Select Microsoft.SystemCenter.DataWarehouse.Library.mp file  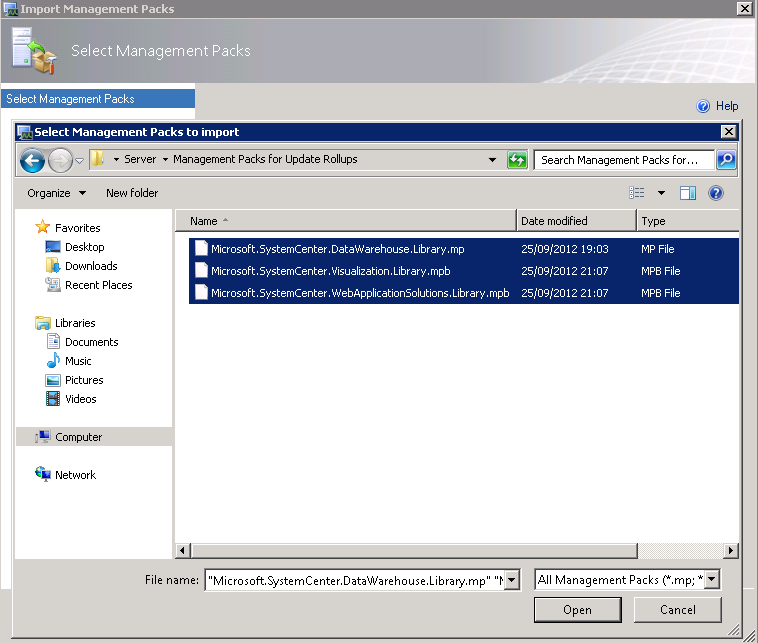(337, 249)
